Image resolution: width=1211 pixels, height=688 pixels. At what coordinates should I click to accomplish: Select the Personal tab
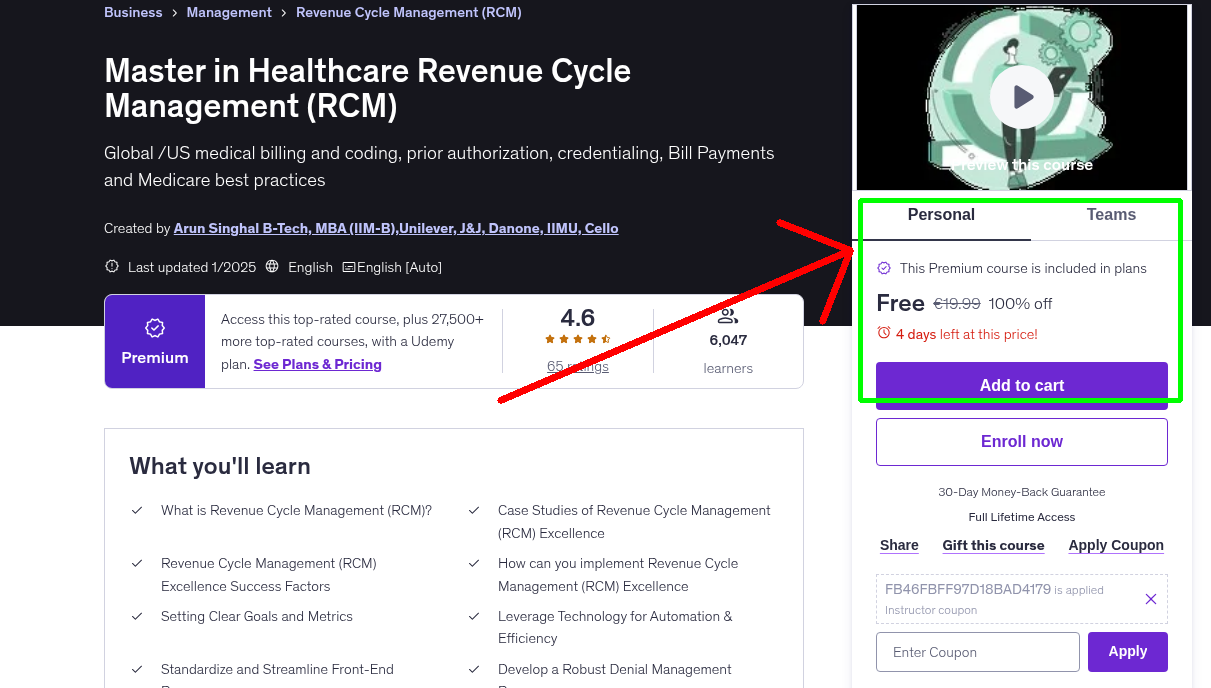[x=941, y=215]
